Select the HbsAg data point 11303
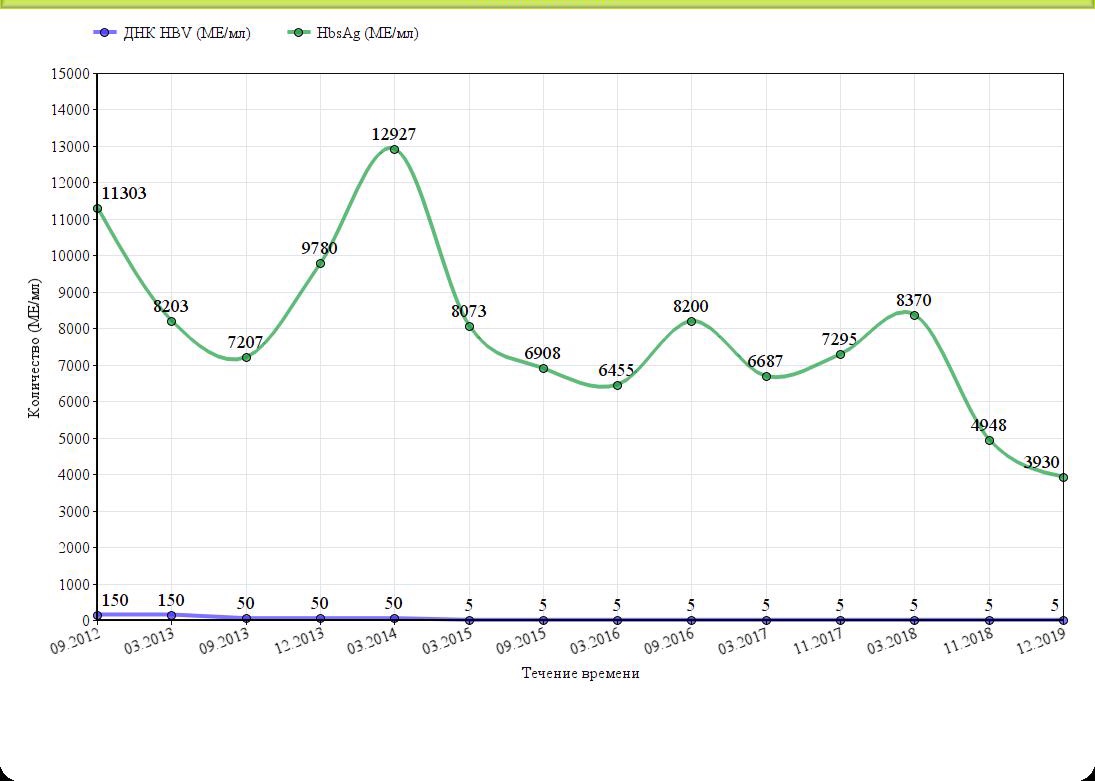Image resolution: width=1095 pixels, height=781 pixels. pyautogui.click(x=97, y=208)
